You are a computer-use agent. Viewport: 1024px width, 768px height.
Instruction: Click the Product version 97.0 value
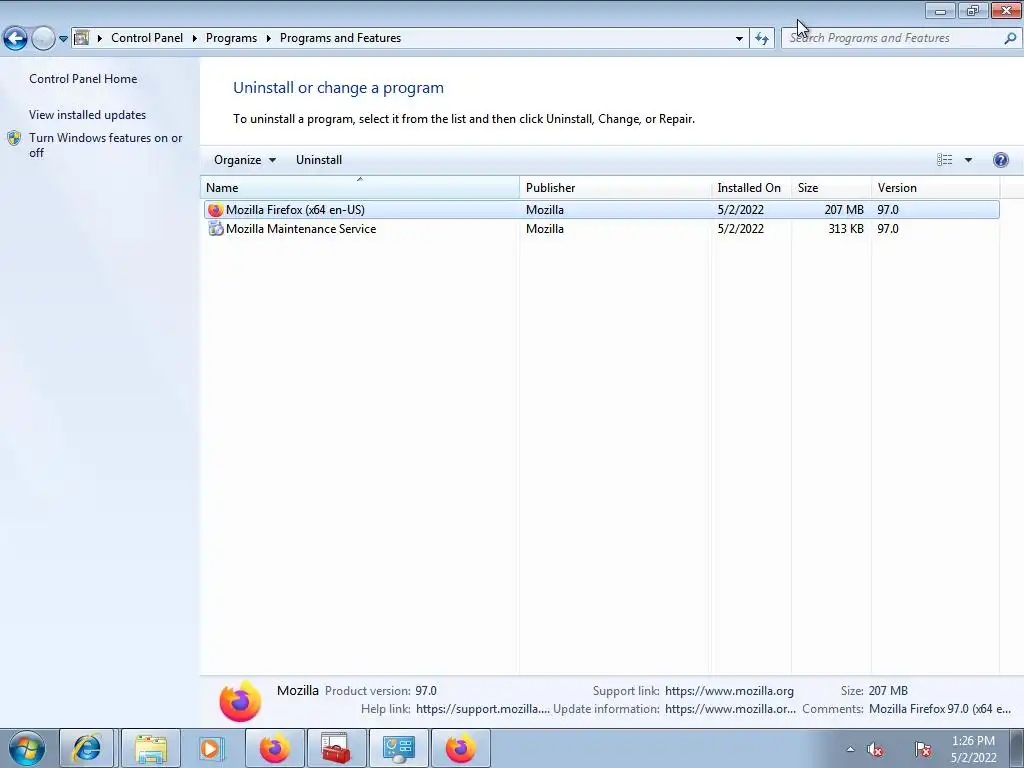coord(426,691)
